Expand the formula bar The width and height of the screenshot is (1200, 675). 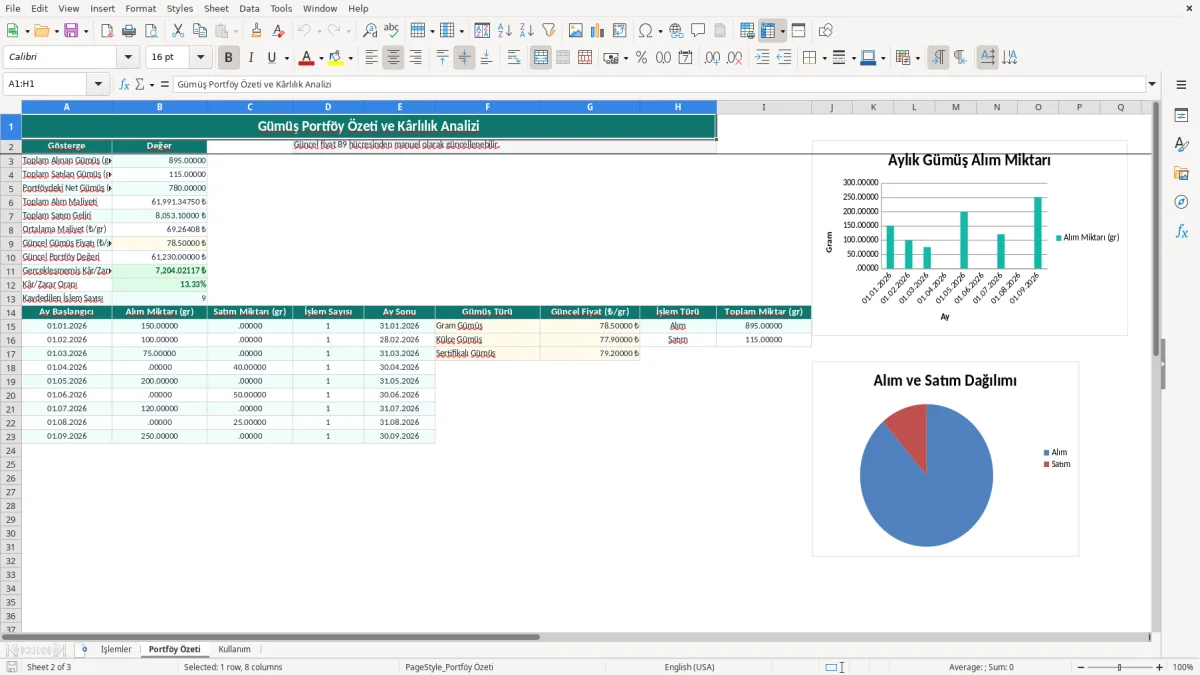click(1153, 84)
